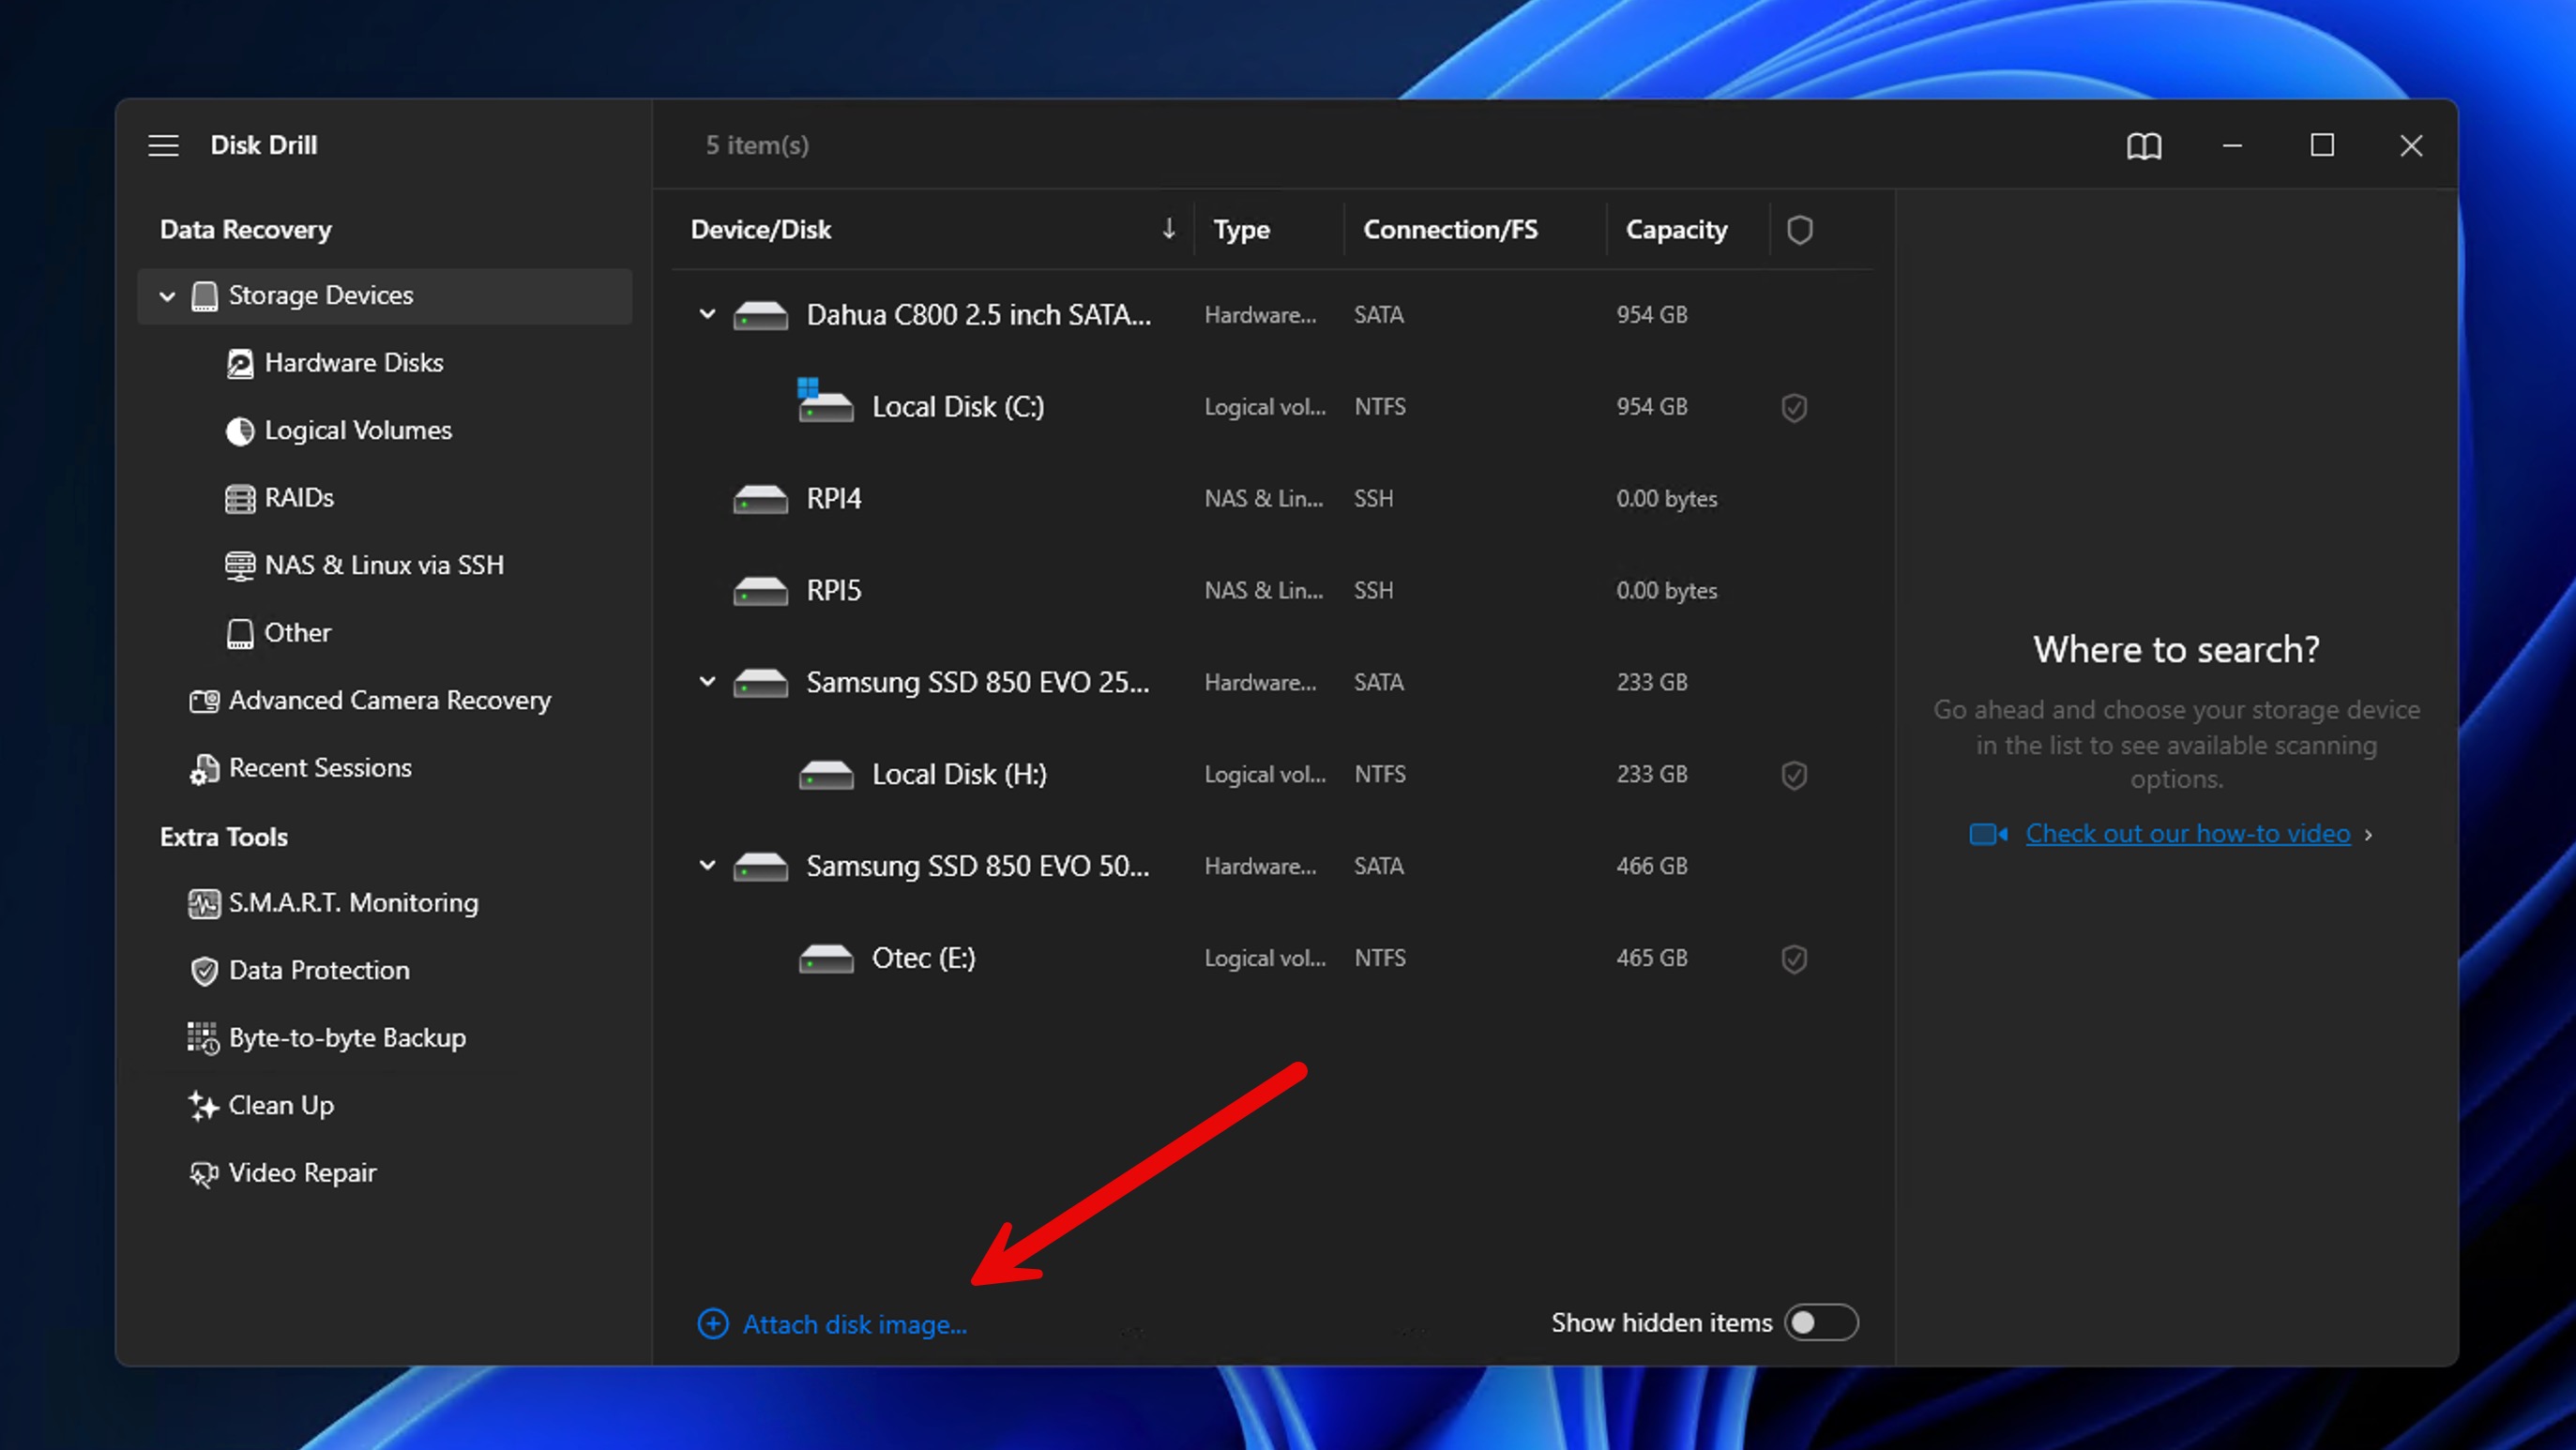Open Recent Sessions
Viewport: 2576px width, 1450px height.
click(320, 769)
